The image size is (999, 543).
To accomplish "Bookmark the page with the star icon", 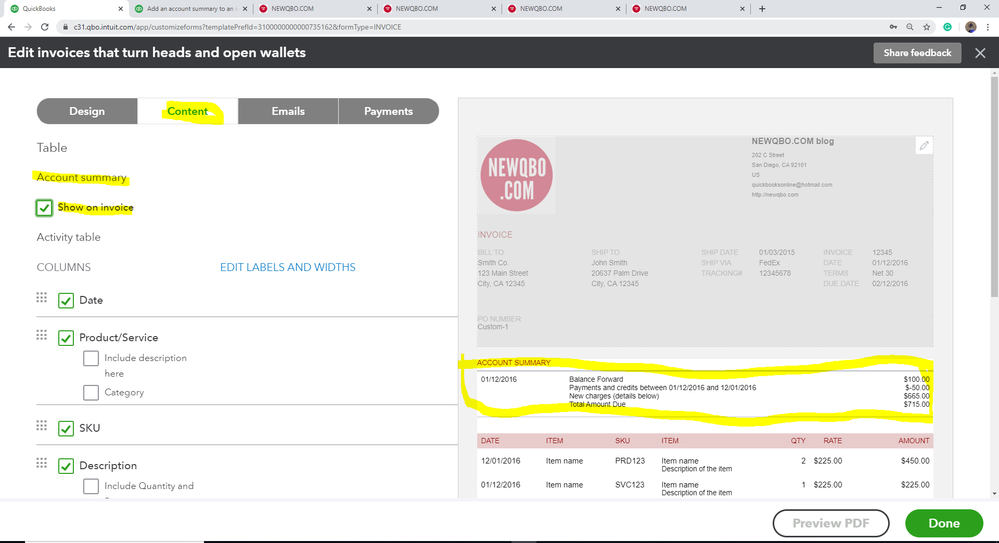I will 926,27.
